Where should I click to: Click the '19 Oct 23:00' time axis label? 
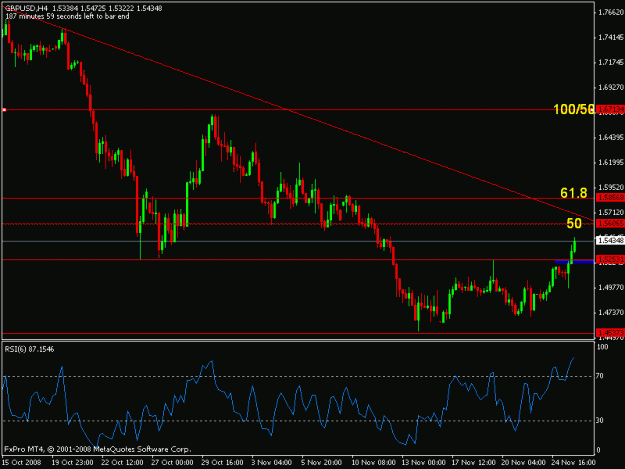point(73,463)
